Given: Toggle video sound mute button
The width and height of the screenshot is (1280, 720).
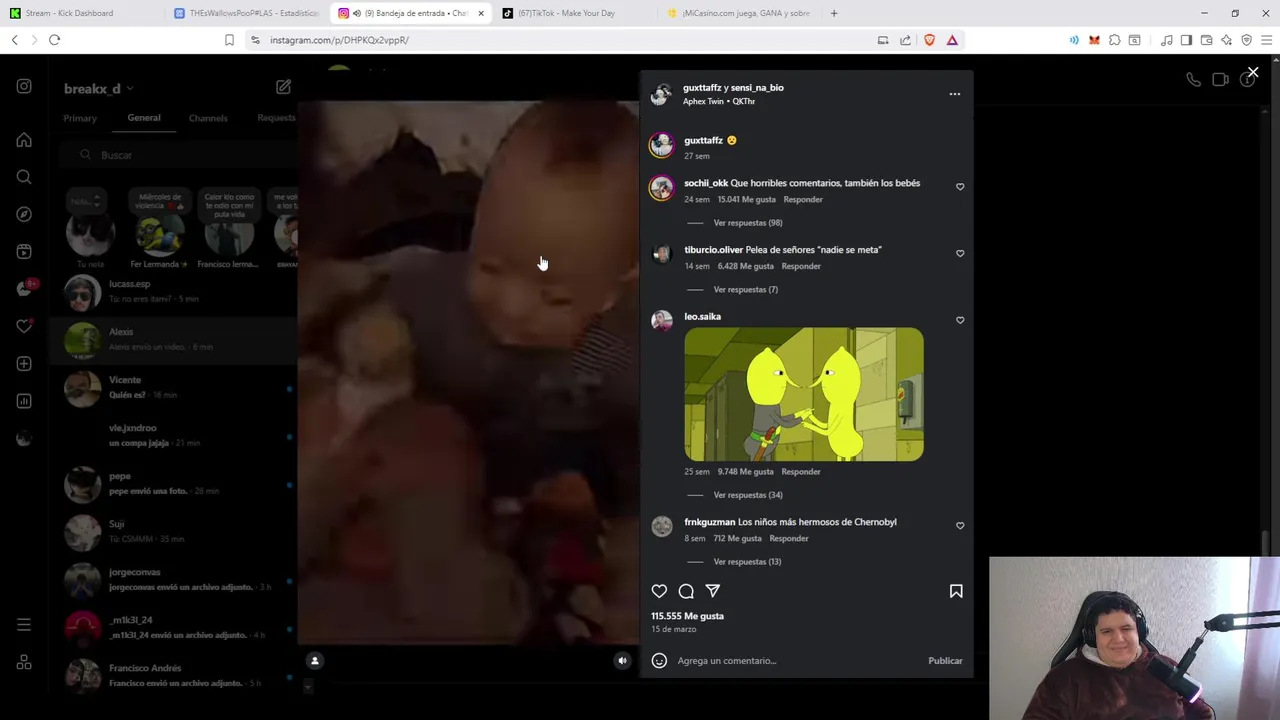Looking at the screenshot, I should click(x=622, y=660).
